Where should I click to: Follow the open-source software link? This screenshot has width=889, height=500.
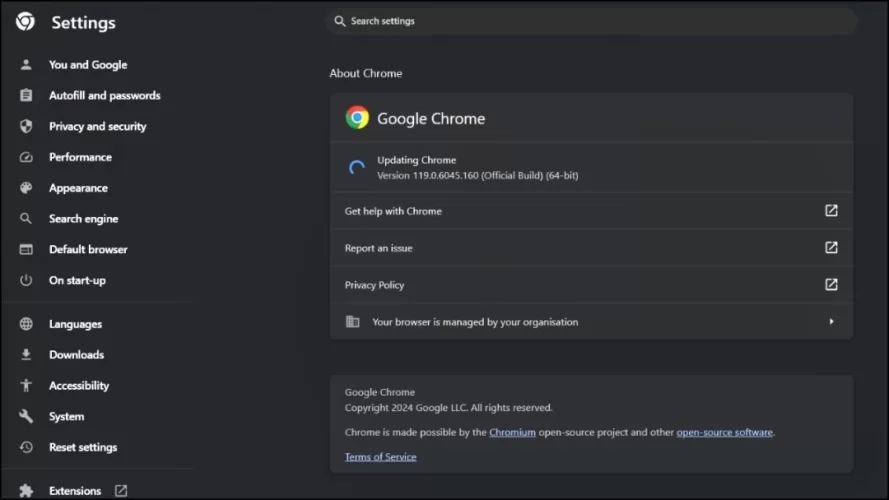tap(724, 433)
